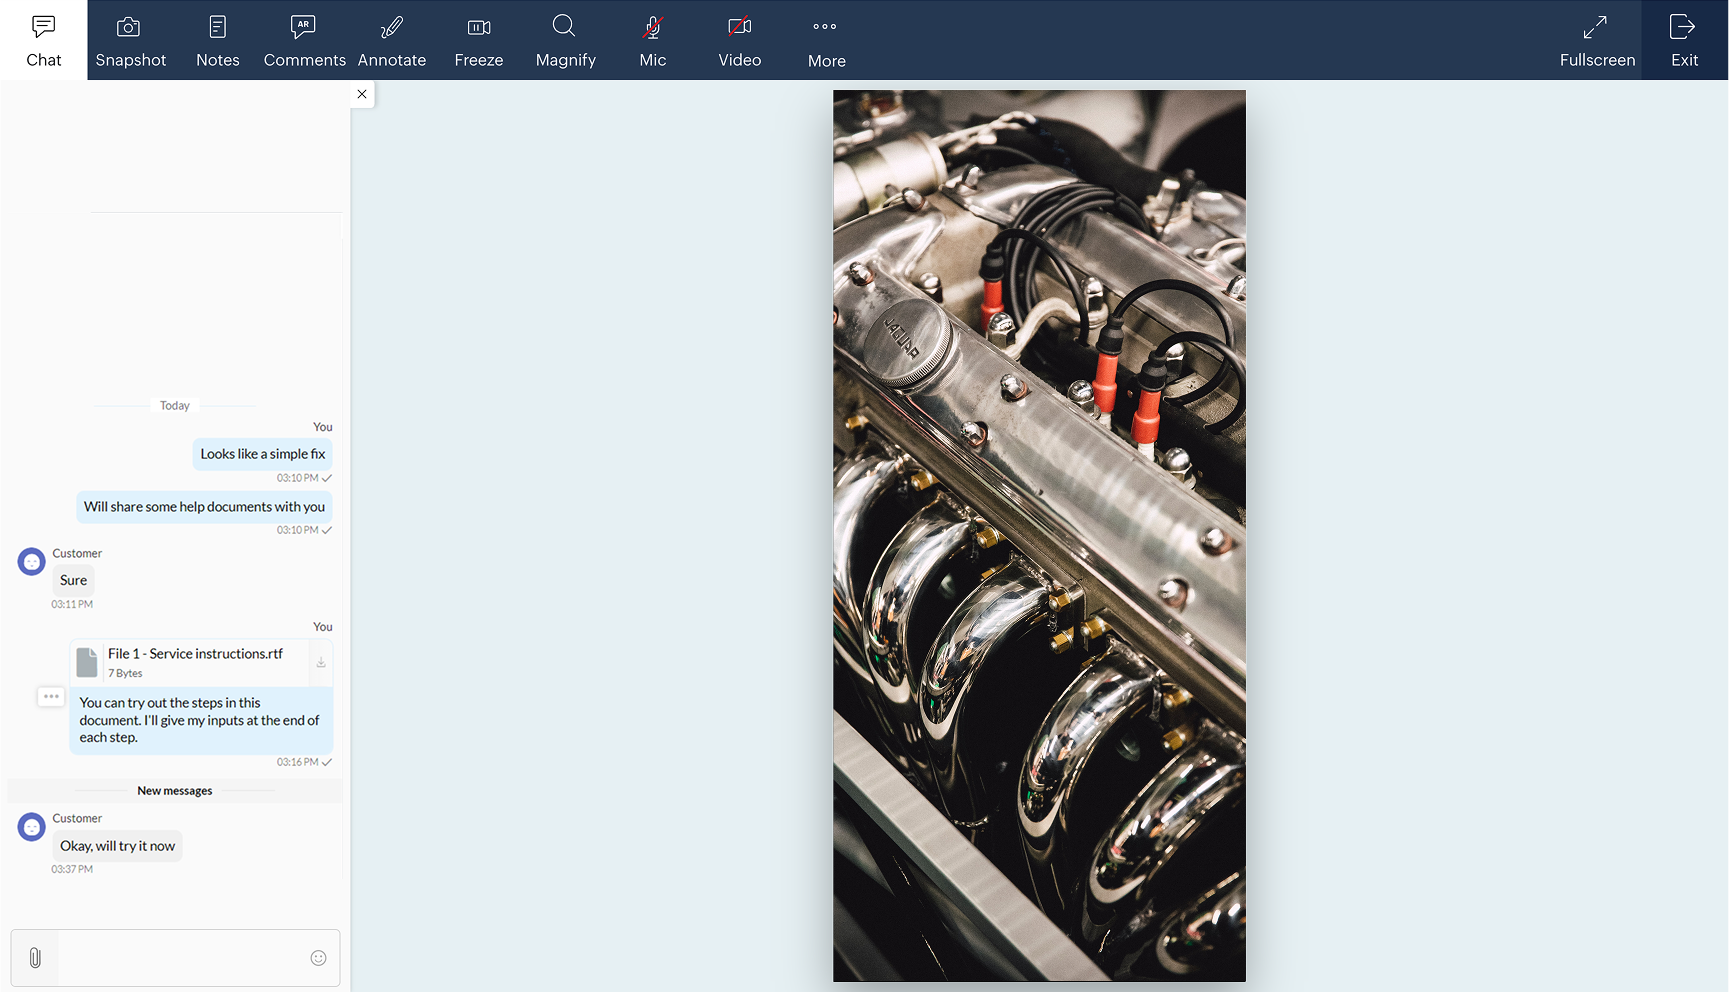Open the message options ellipsis menu

[51, 696]
